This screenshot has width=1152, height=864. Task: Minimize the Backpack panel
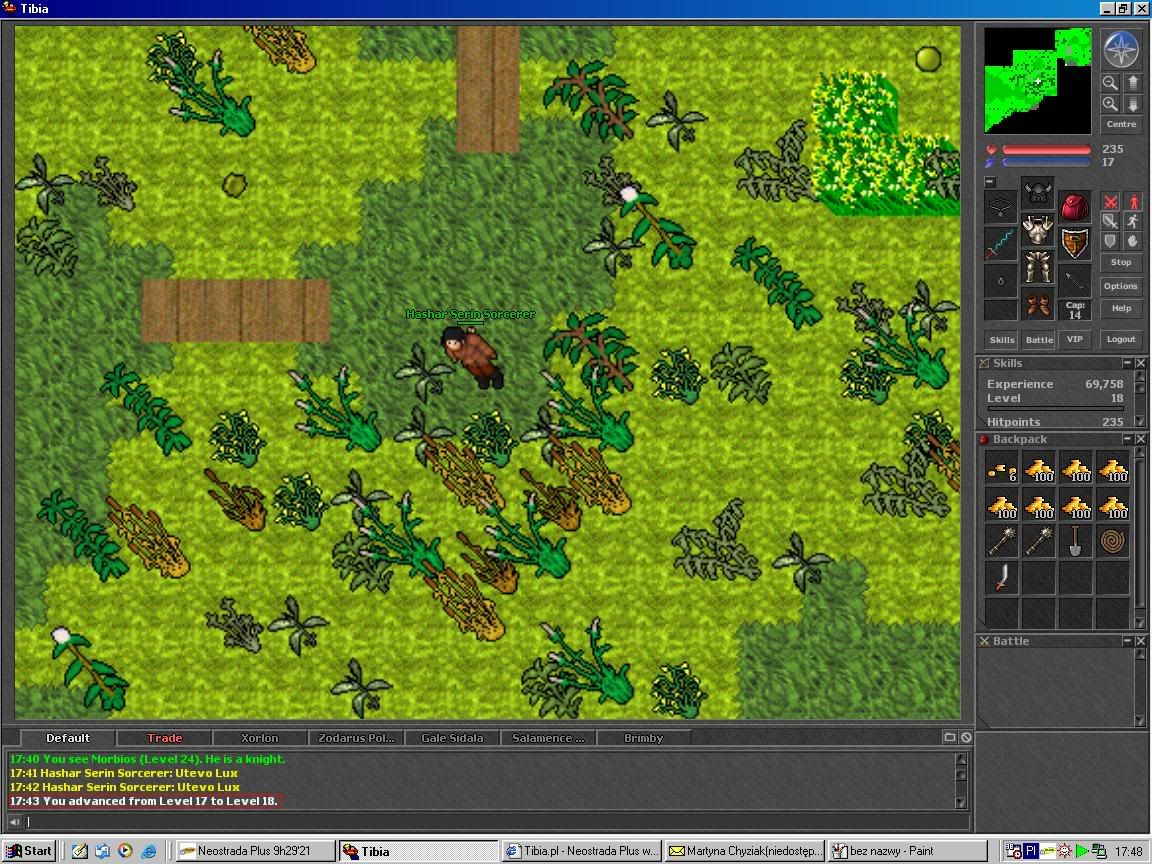pyautogui.click(x=1127, y=439)
